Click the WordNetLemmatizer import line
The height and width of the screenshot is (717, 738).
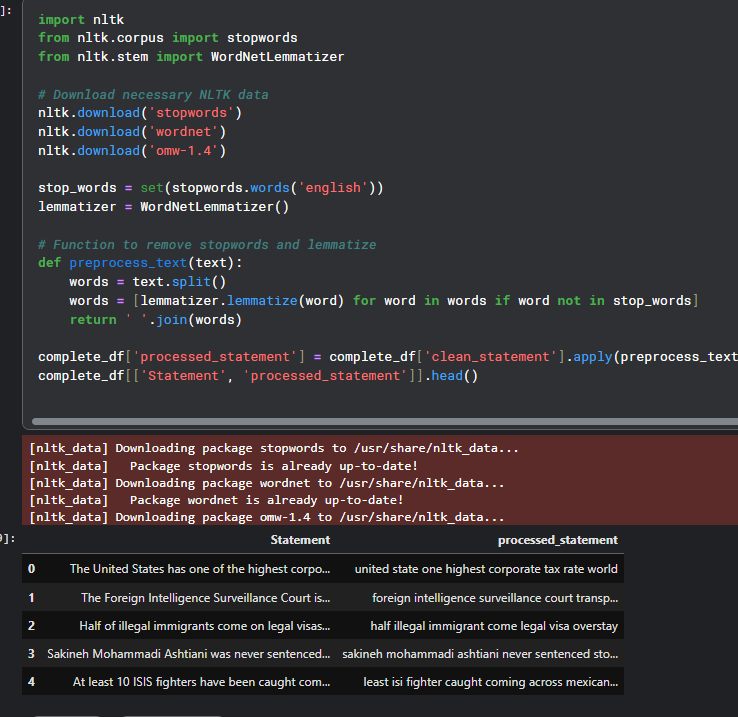pos(191,56)
